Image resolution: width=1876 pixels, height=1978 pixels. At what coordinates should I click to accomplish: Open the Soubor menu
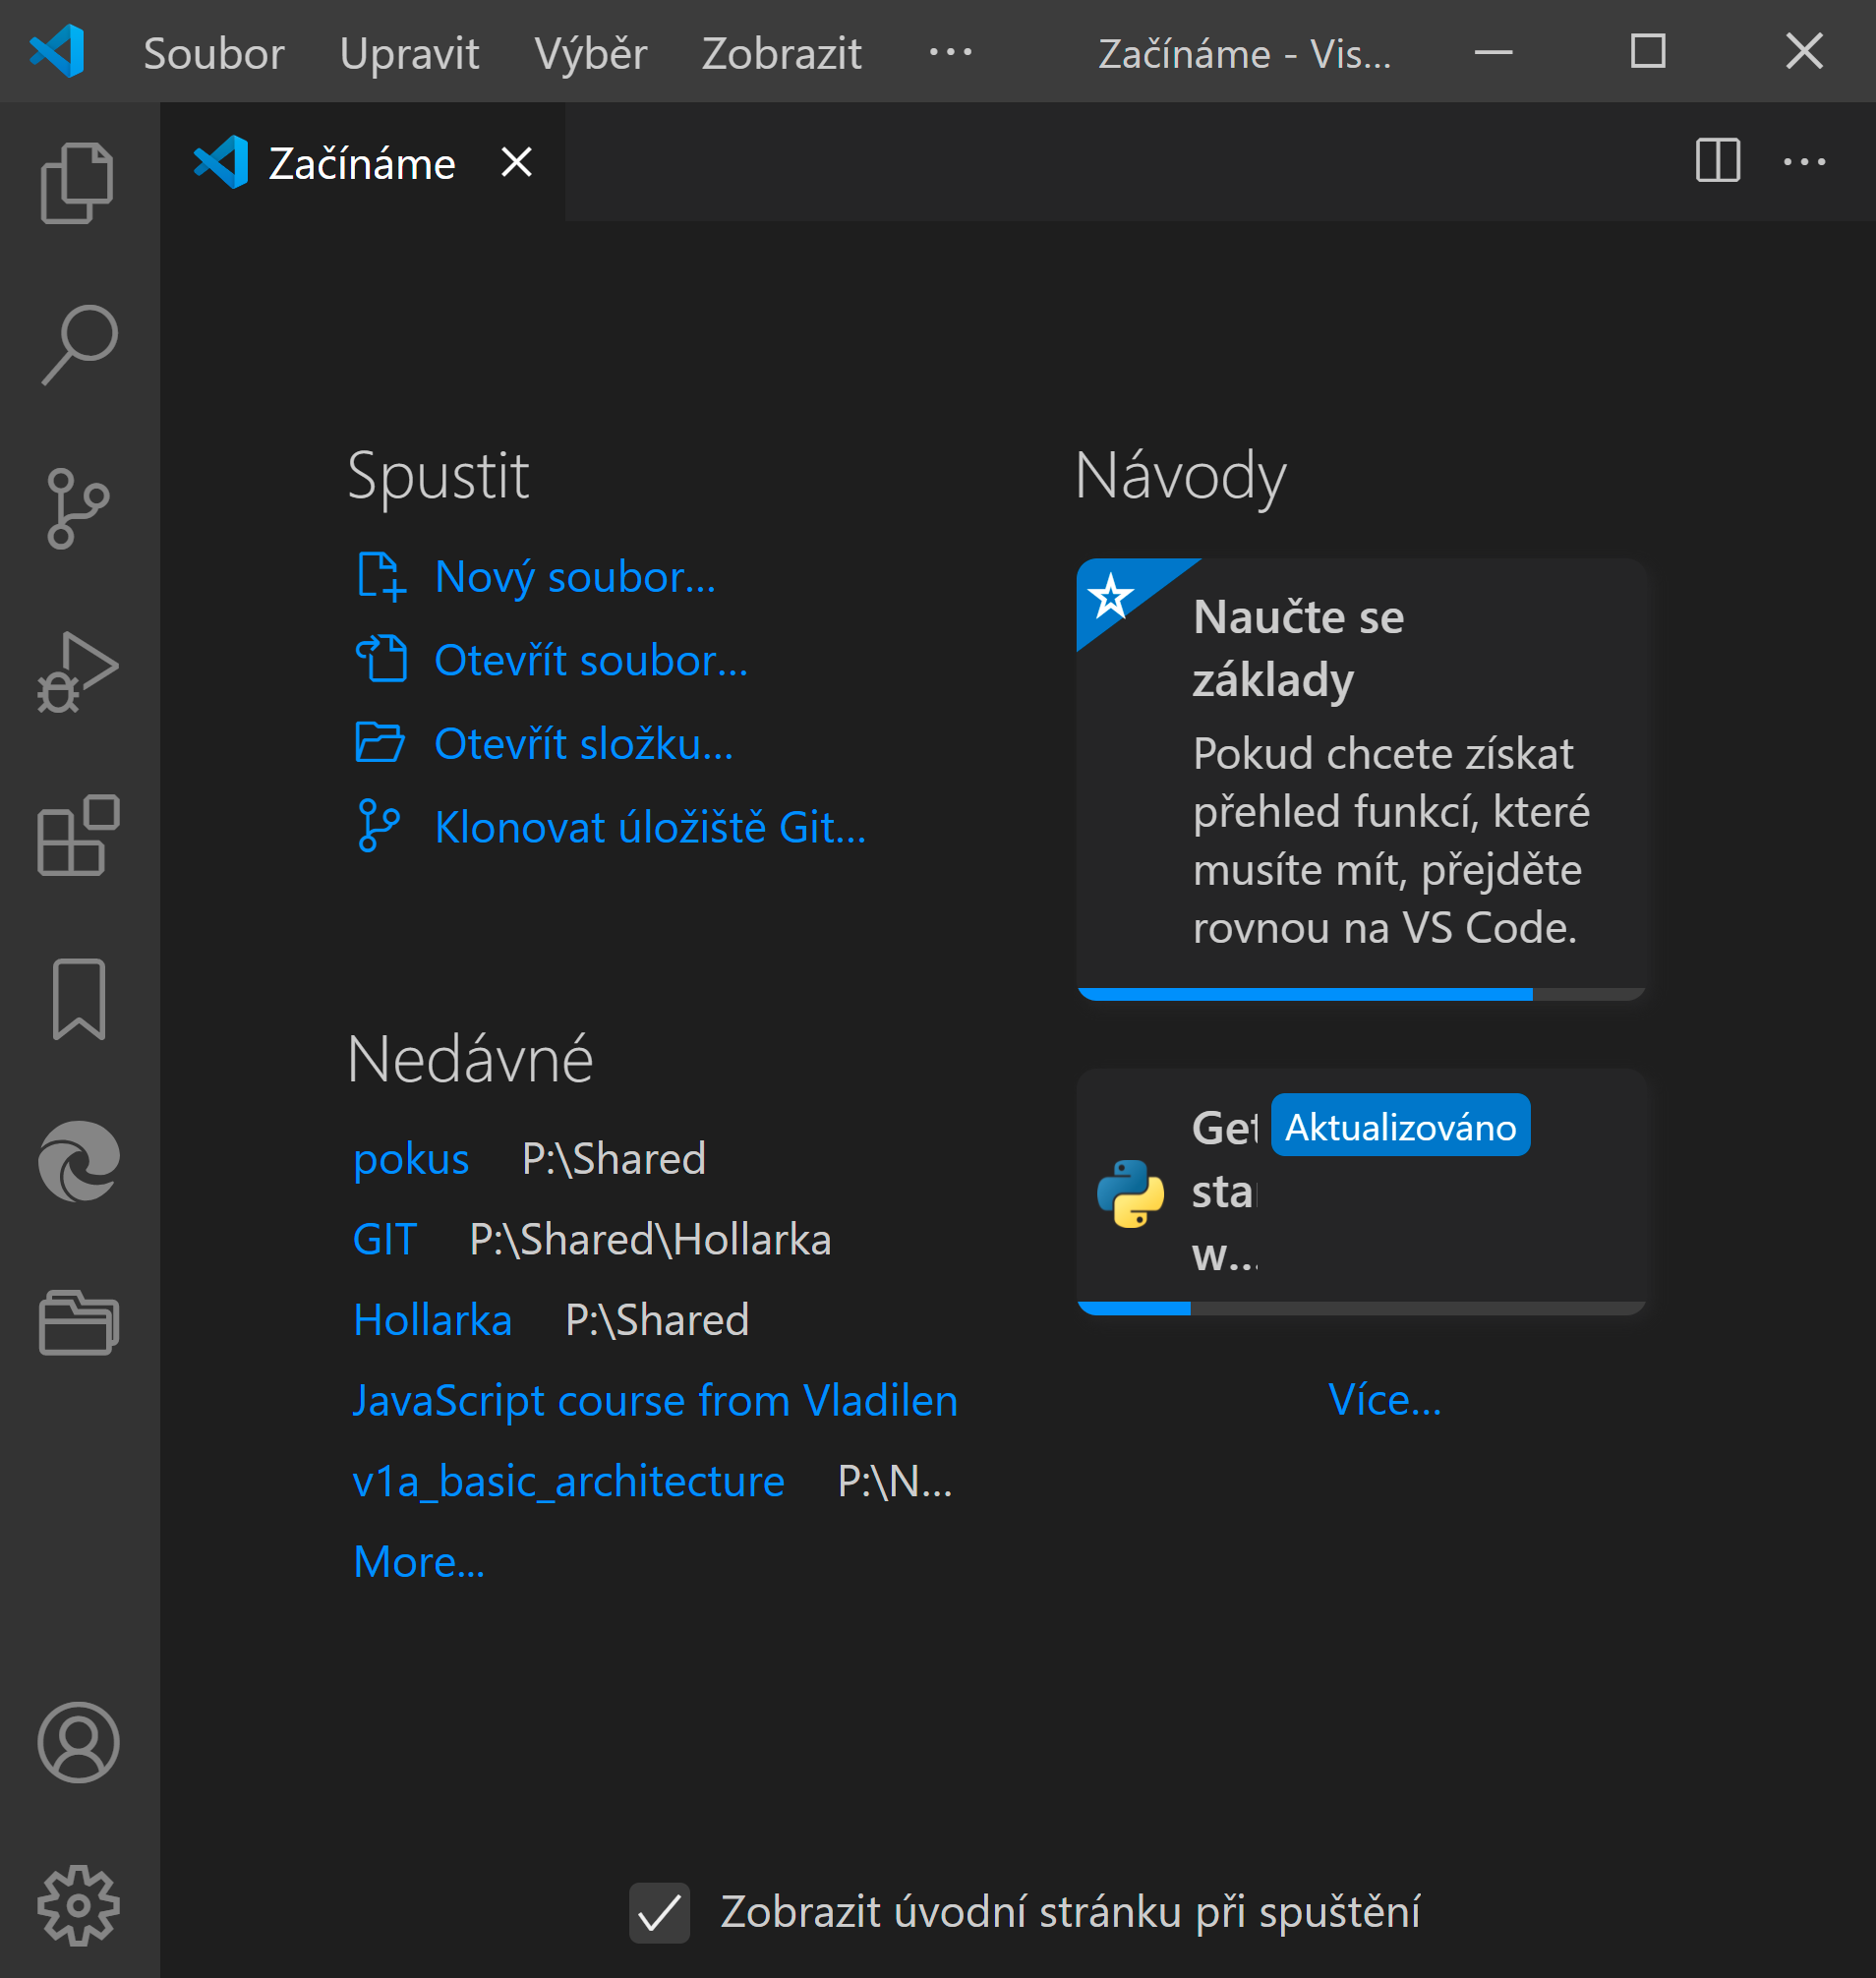pos(213,54)
